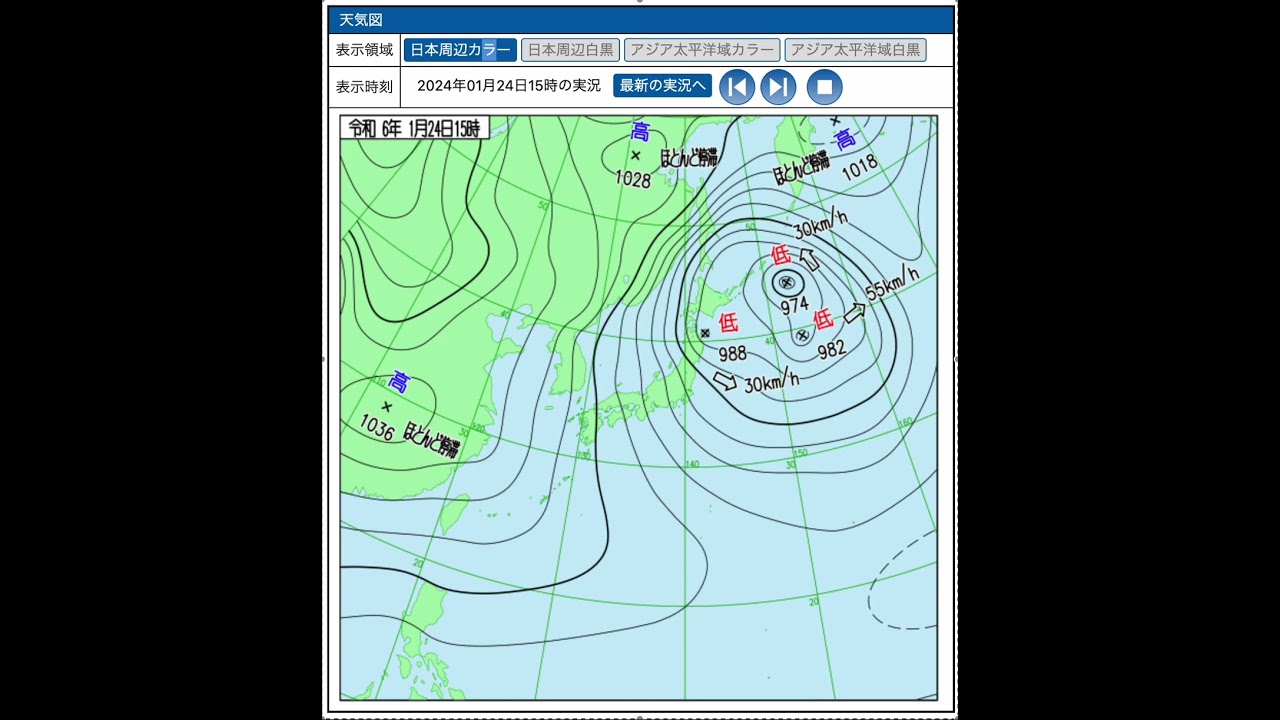Click the 982 low pressure value
The image size is (1280, 720).
pyautogui.click(x=832, y=348)
